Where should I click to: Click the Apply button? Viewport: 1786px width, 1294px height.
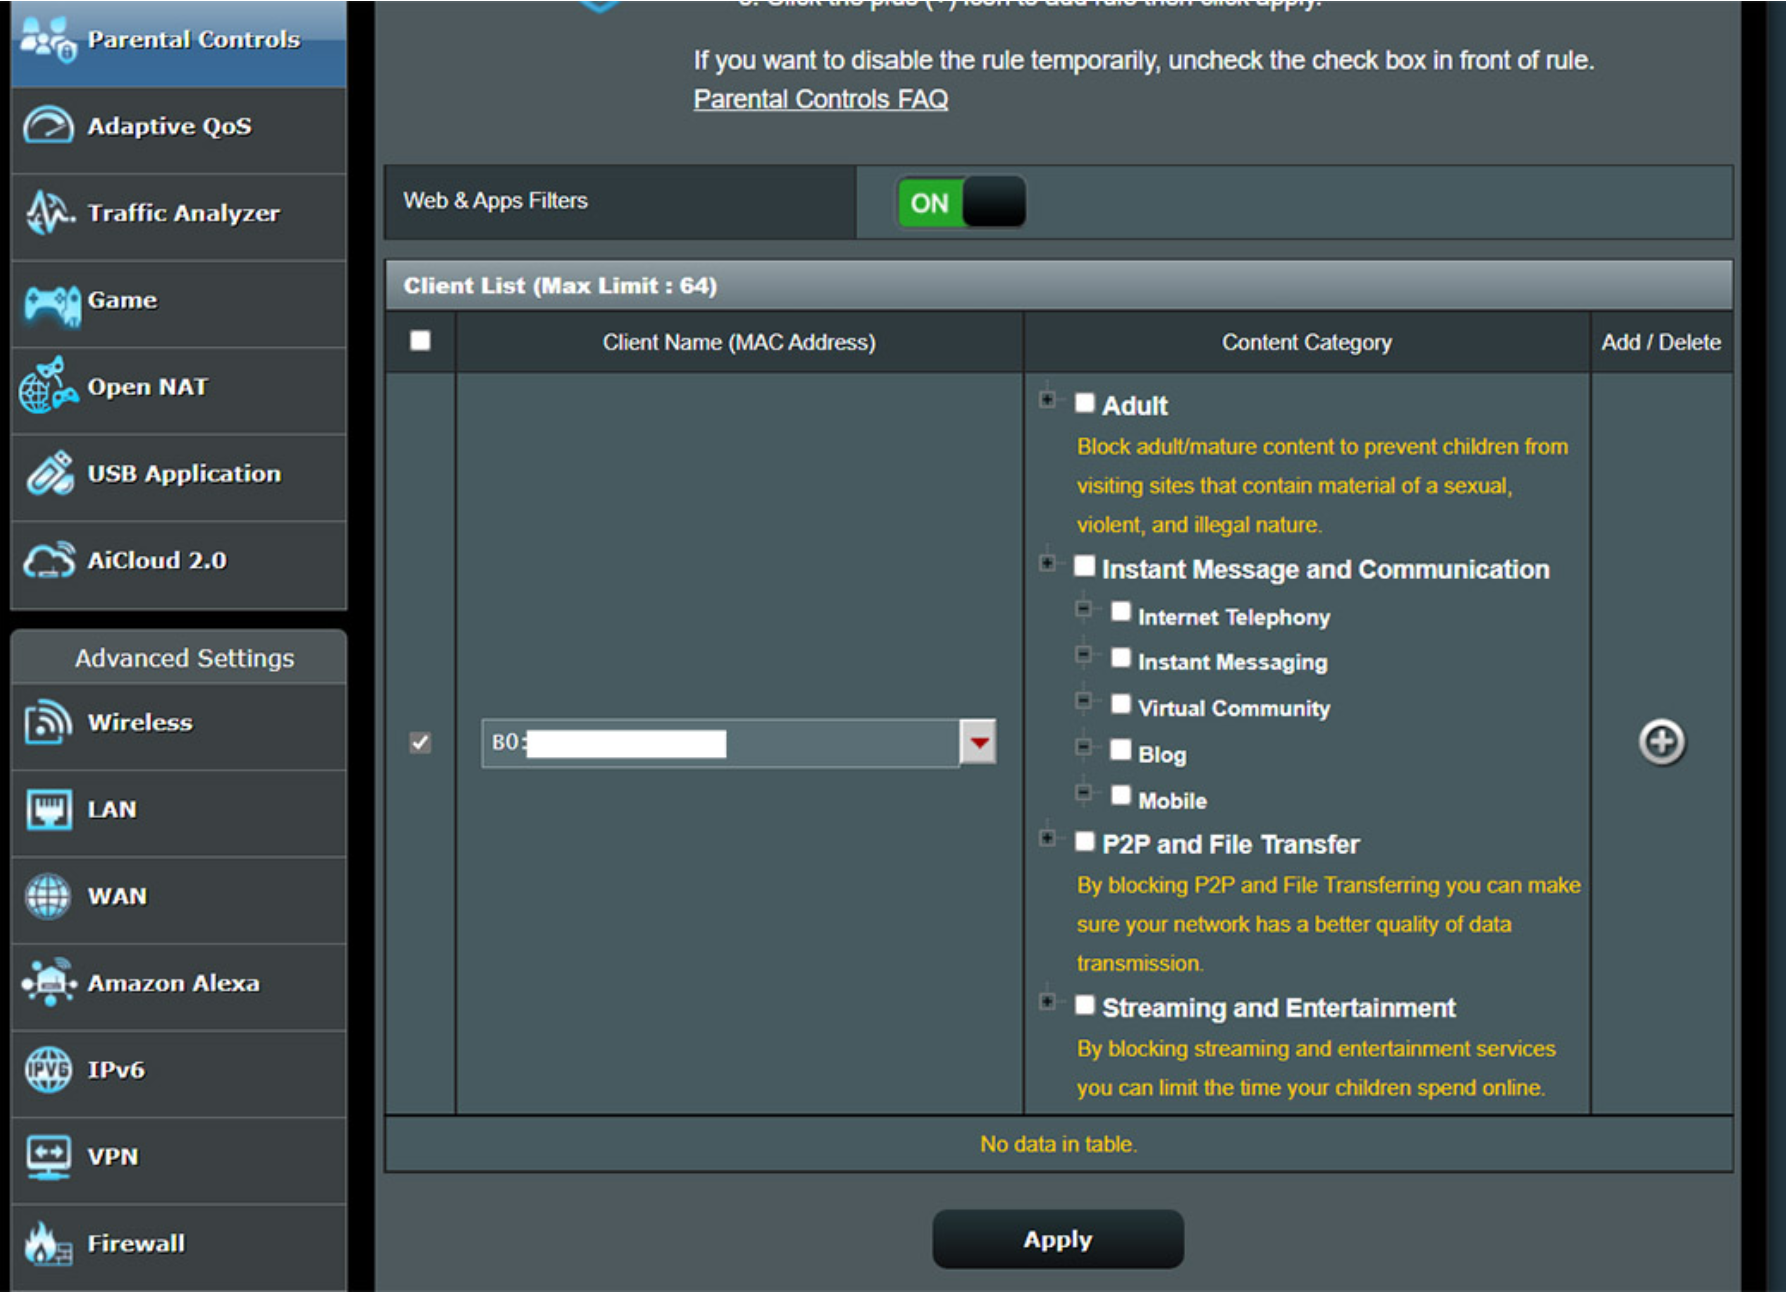click(x=1058, y=1240)
